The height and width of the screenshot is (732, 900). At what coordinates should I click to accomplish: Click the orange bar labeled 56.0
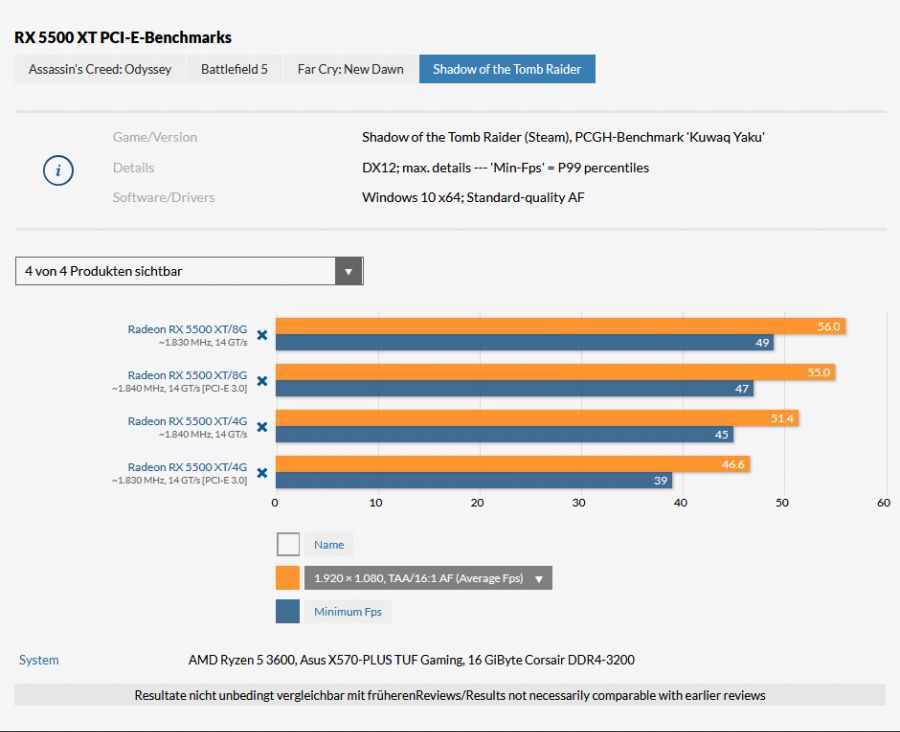pos(560,326)
